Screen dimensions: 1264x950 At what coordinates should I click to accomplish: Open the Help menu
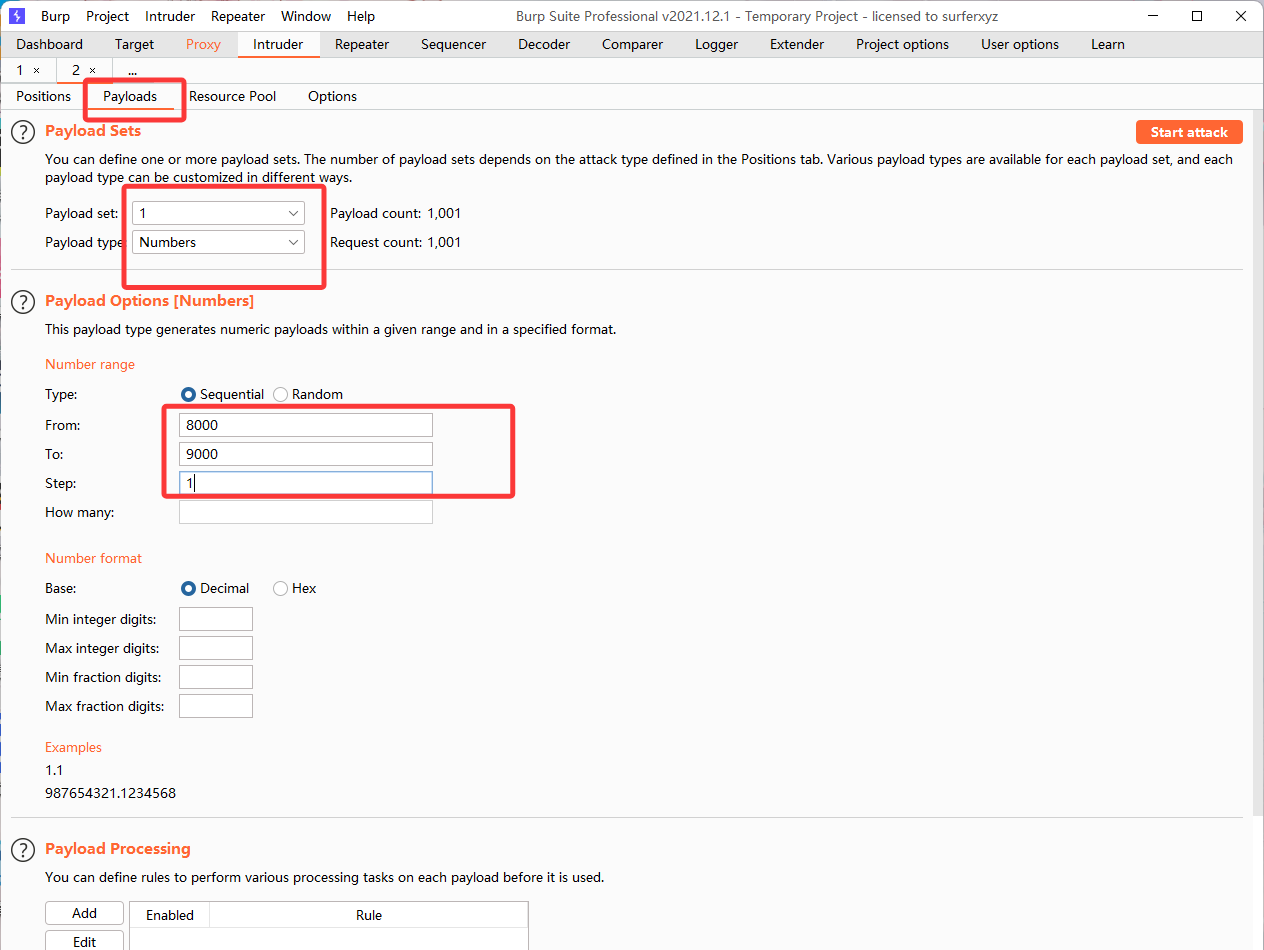pyautogui.click(x=361, y=16)
